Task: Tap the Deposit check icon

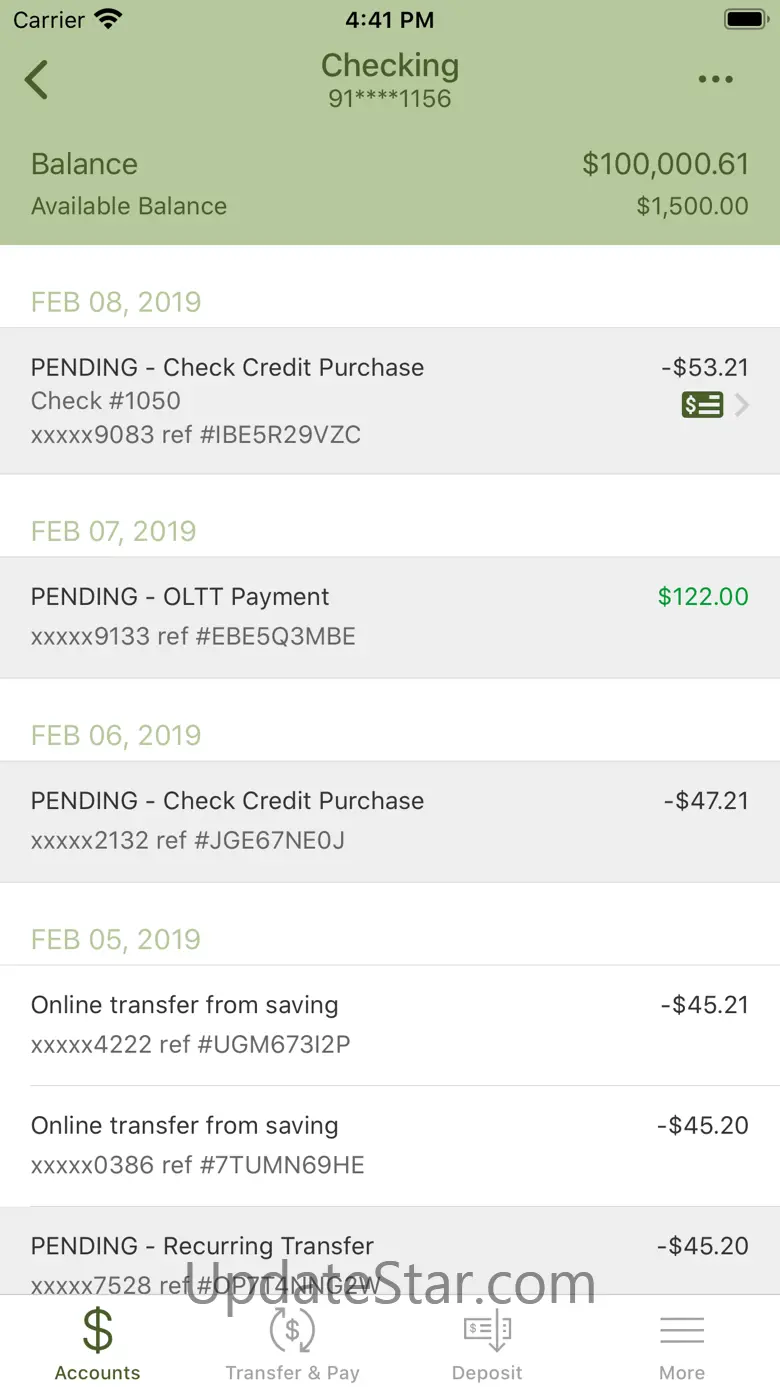Action: click(x=487, y=1331)
